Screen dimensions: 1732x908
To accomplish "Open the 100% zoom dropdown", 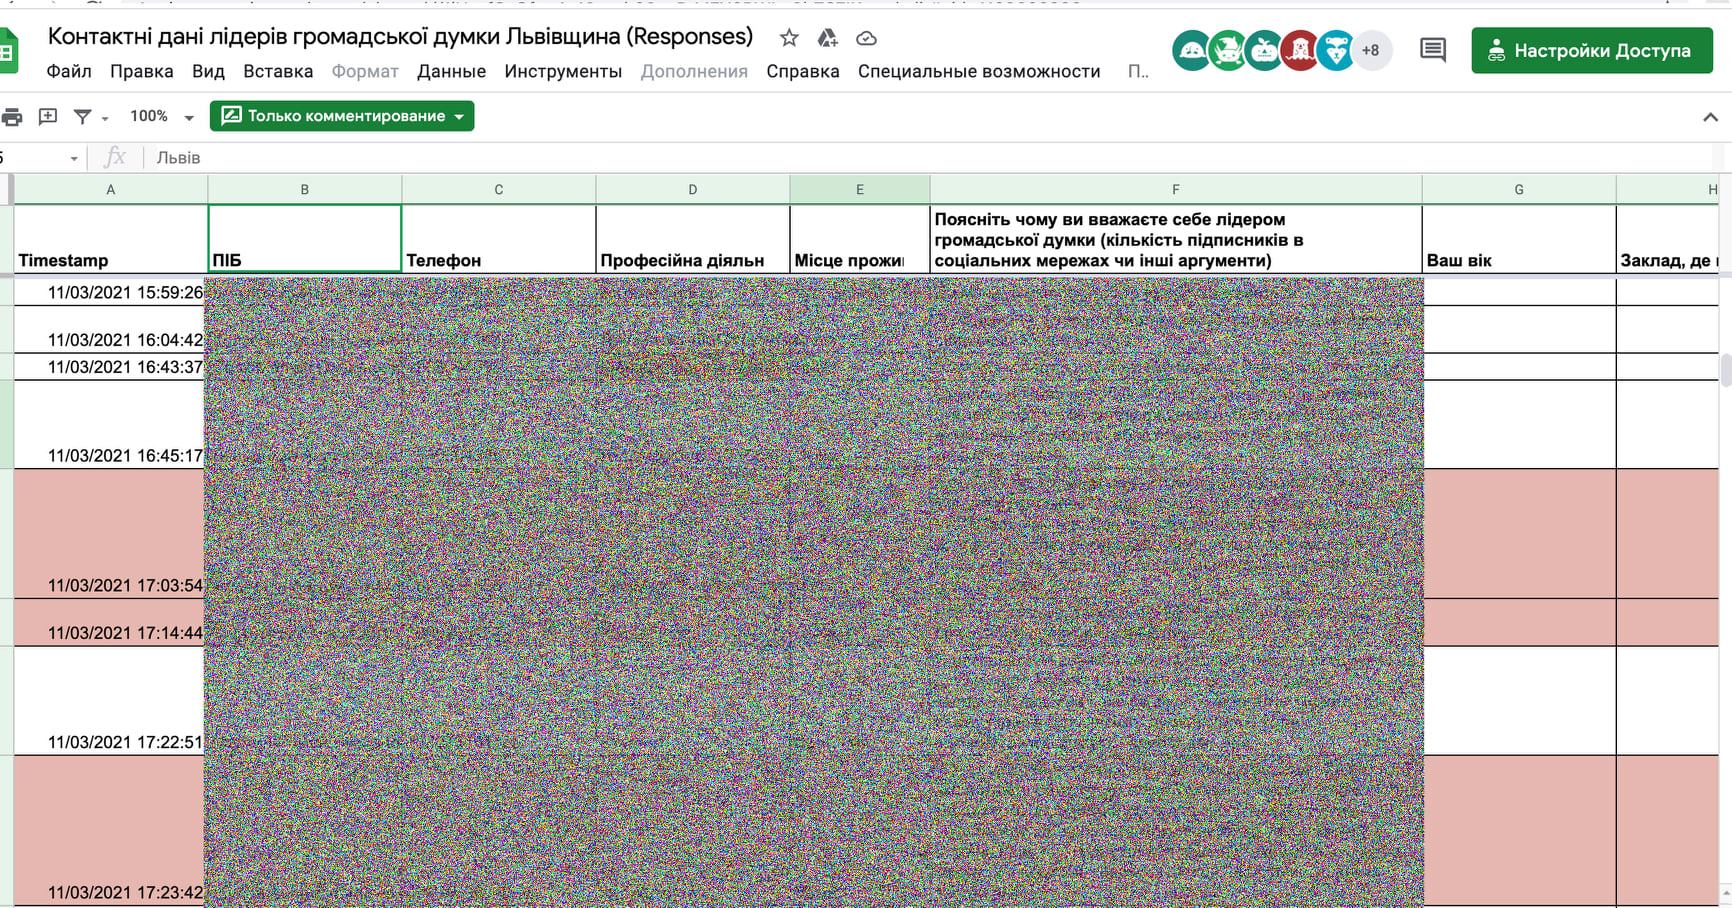I will pos(161,117).
